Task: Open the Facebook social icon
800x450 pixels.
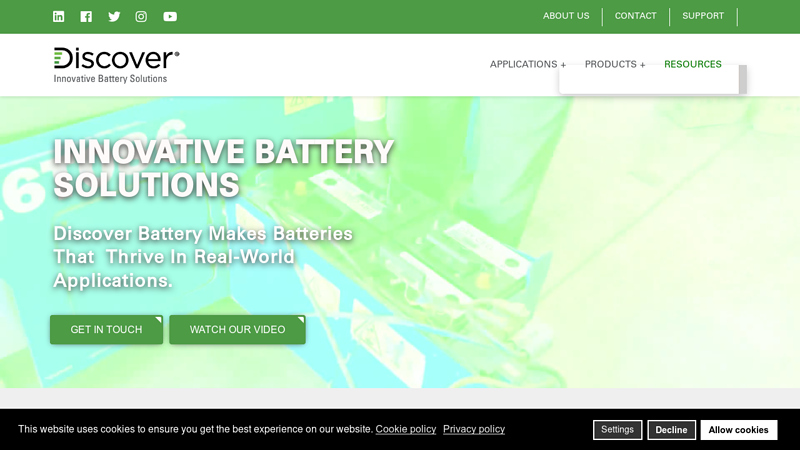Action: tap(86, 16)
